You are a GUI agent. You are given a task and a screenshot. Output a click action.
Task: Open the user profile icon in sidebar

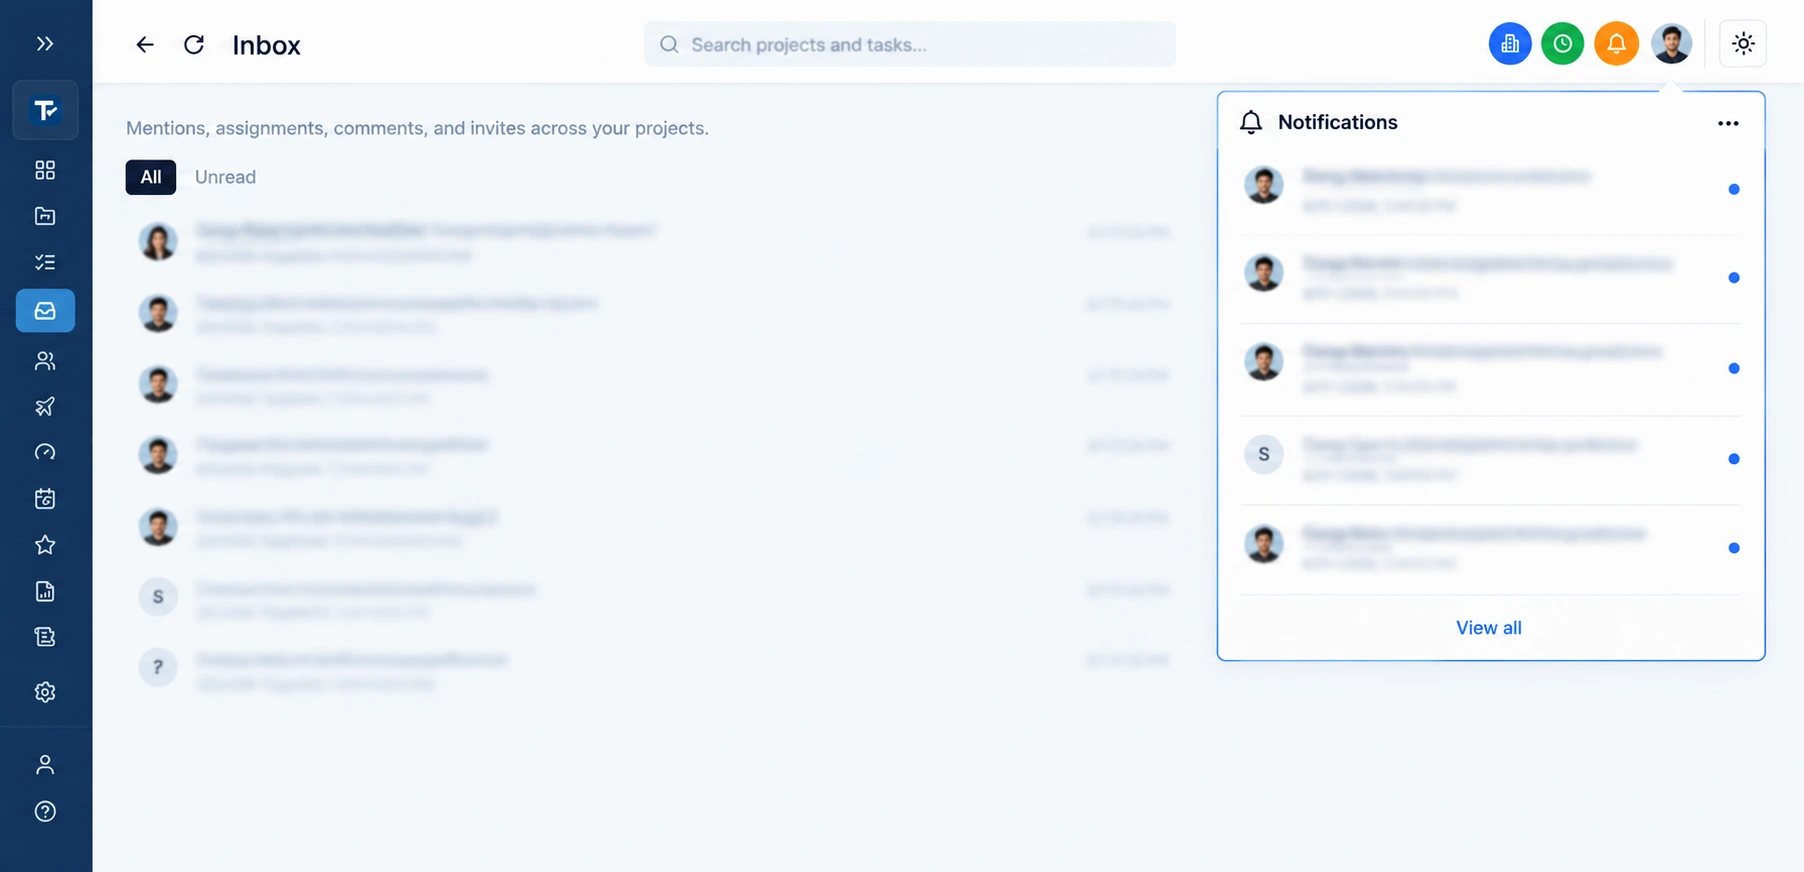pyautogui.click(x=45, y=765)
